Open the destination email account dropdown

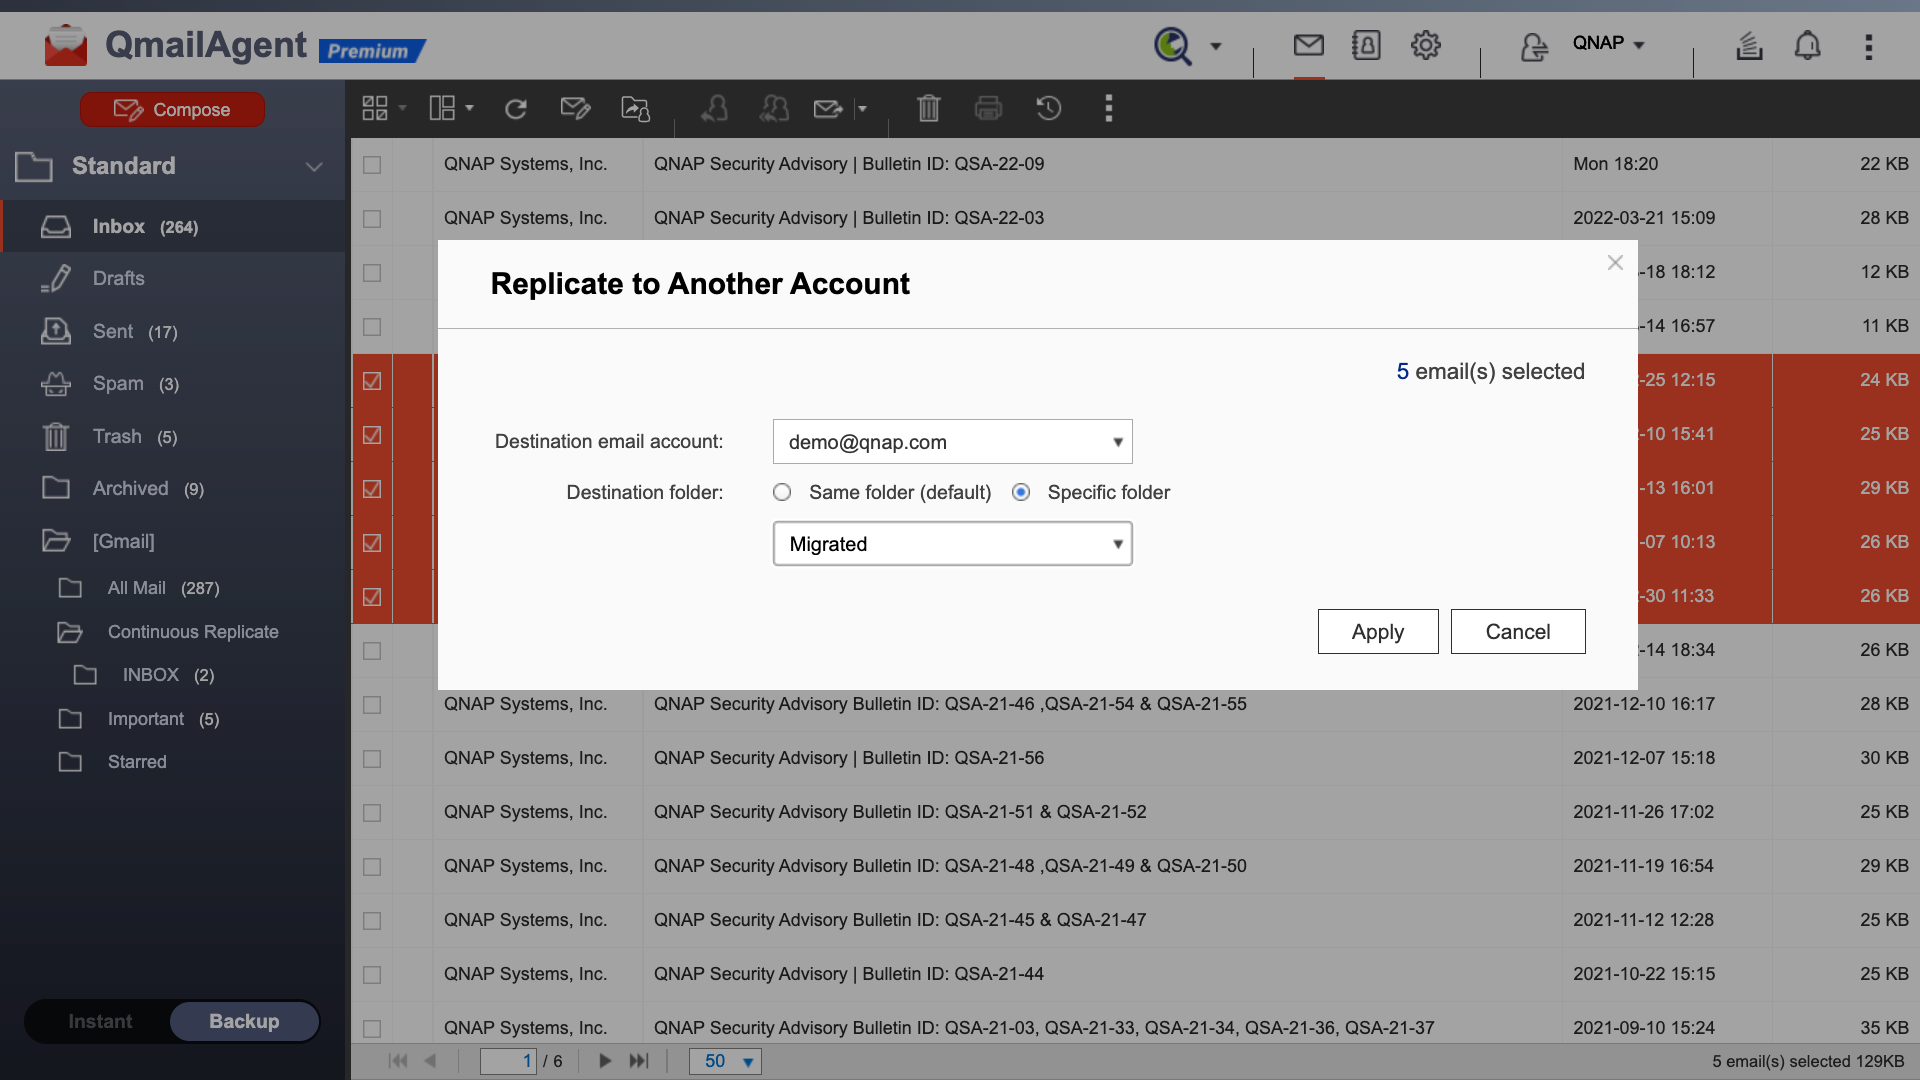(x=952, y=442)
